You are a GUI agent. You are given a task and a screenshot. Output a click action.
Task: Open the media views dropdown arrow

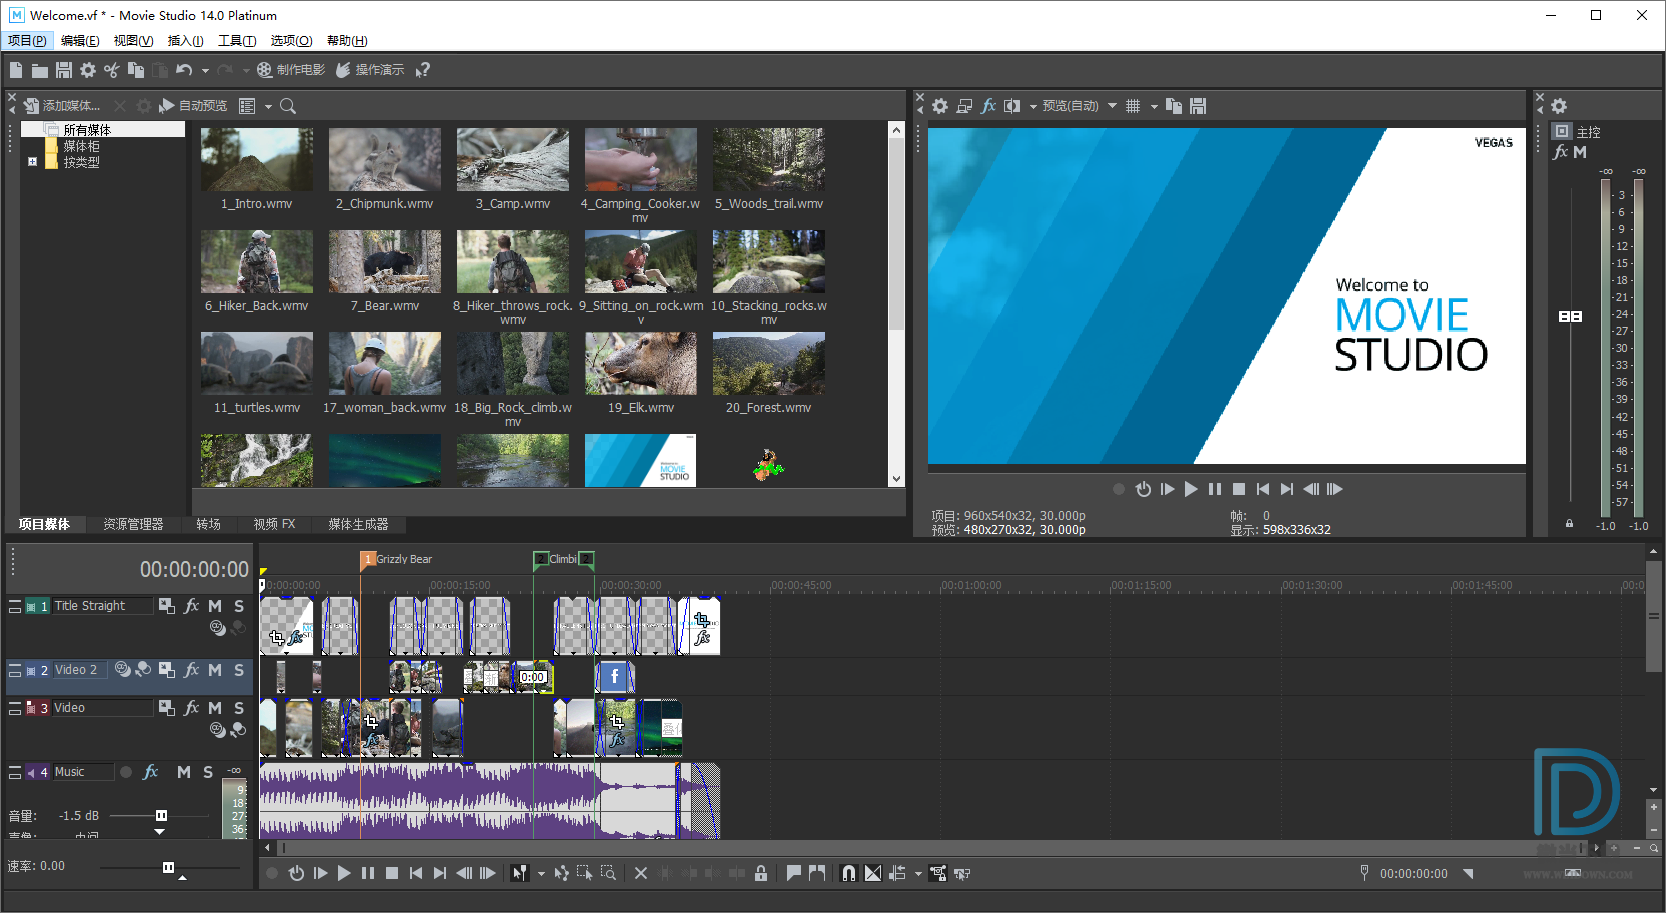[268, 106]
